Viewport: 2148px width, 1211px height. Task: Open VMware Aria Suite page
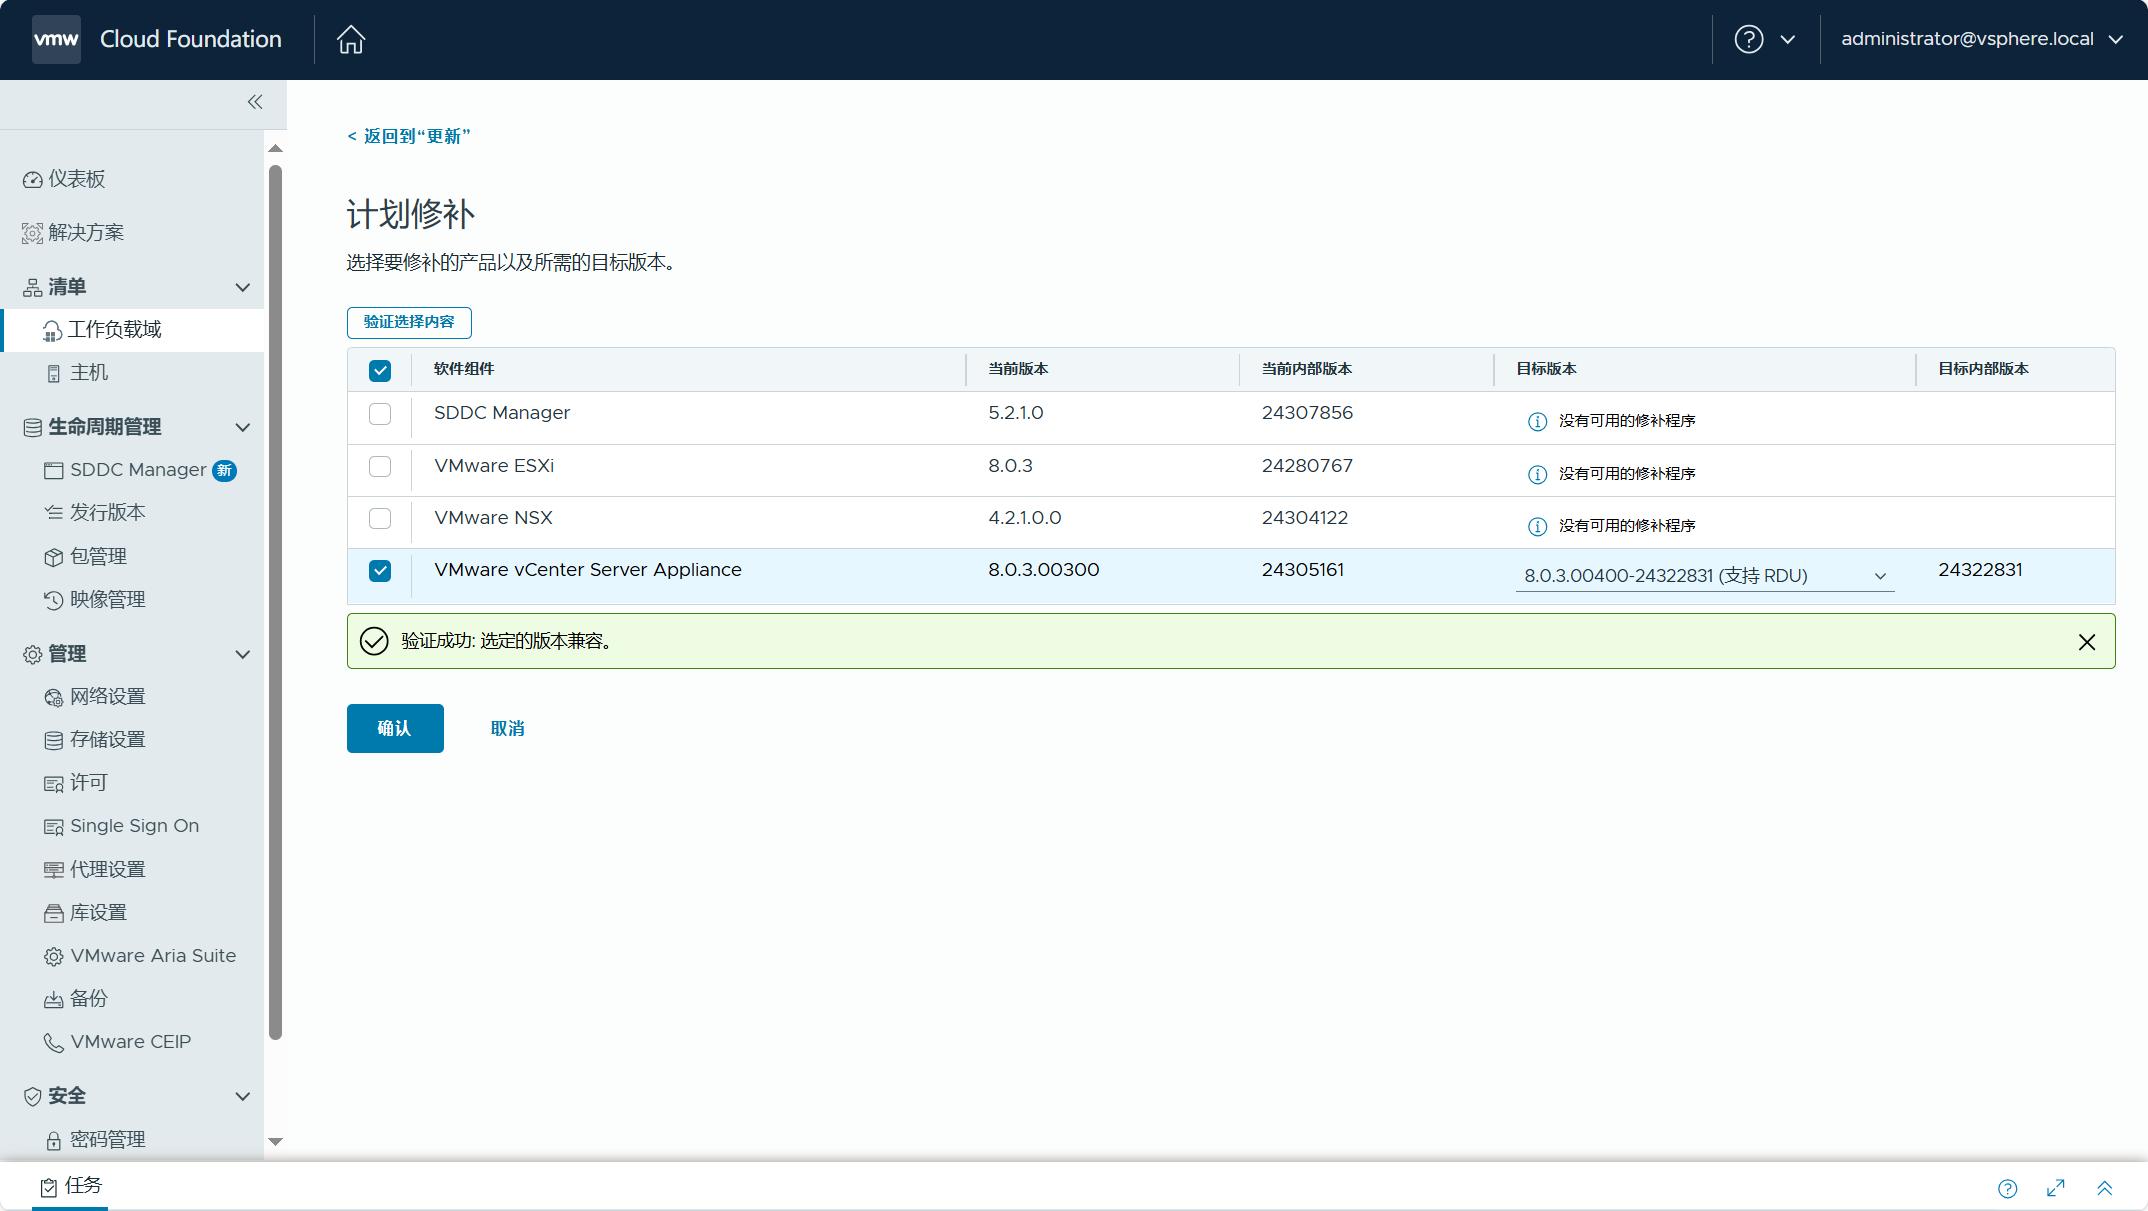[140, 956]
